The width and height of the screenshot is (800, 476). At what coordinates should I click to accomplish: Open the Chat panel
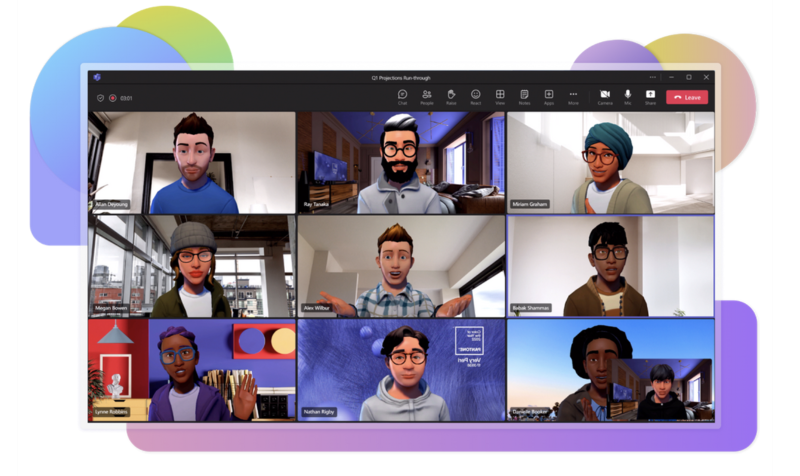click(x=402, y=96)
